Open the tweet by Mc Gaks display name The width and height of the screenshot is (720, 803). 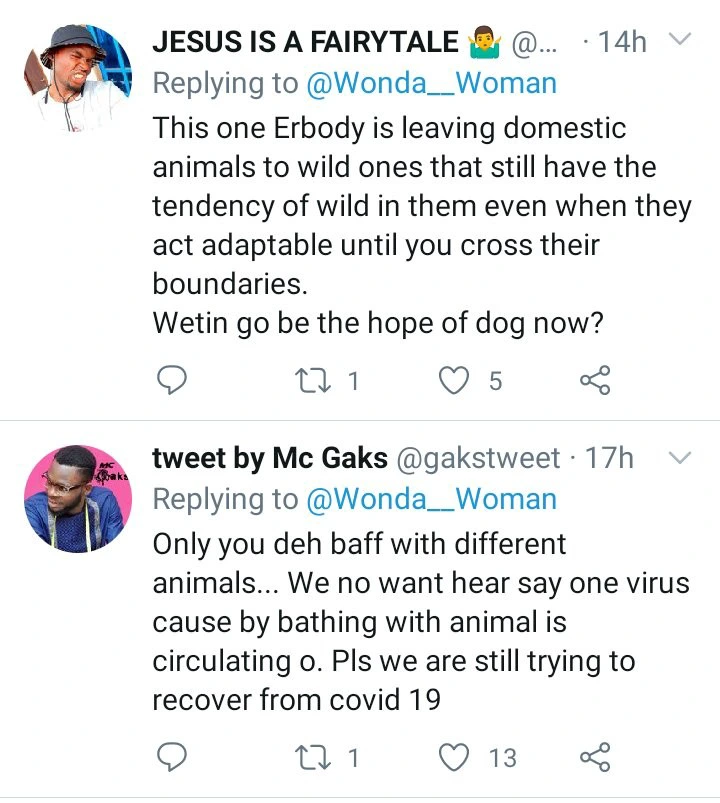[x=270, y=458]
